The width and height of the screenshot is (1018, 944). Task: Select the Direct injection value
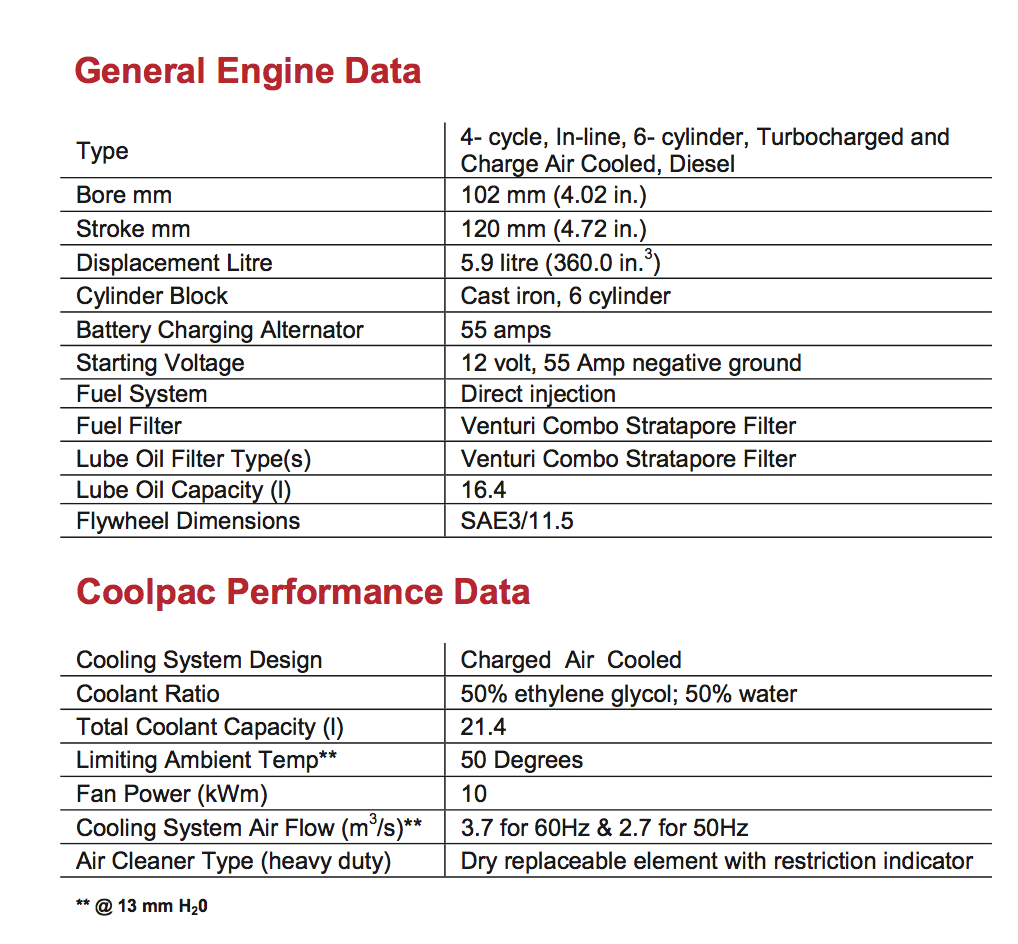[538, 394]
